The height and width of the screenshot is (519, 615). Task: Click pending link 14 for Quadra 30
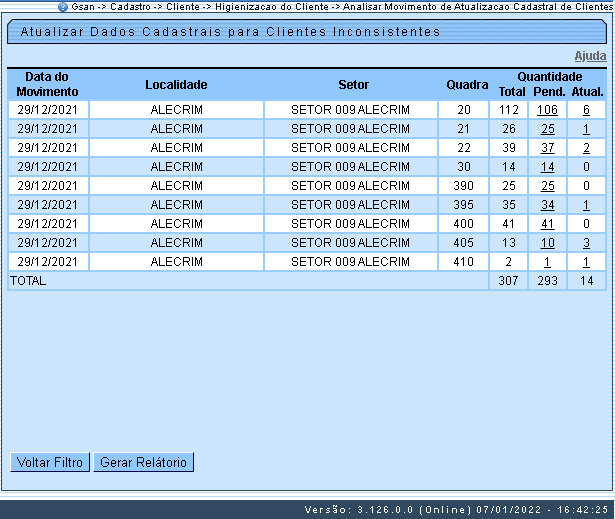coord(547,167)
